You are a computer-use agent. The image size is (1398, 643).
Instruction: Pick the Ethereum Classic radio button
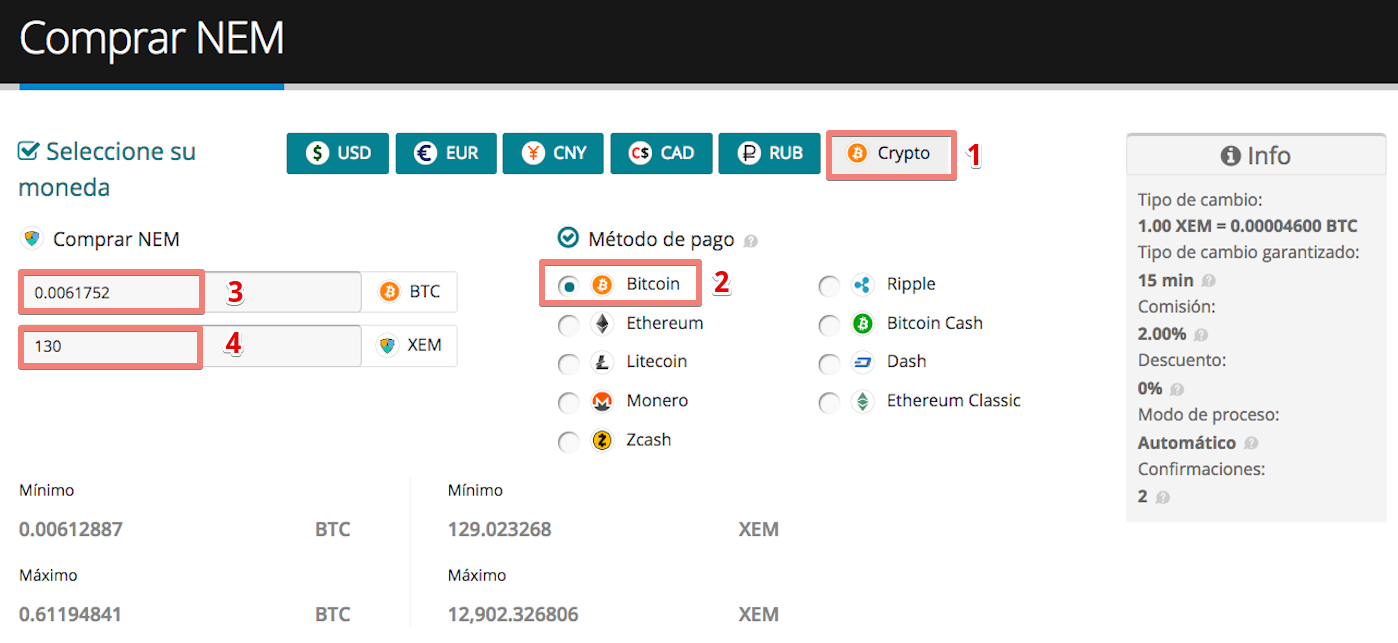tap(829, 403)
